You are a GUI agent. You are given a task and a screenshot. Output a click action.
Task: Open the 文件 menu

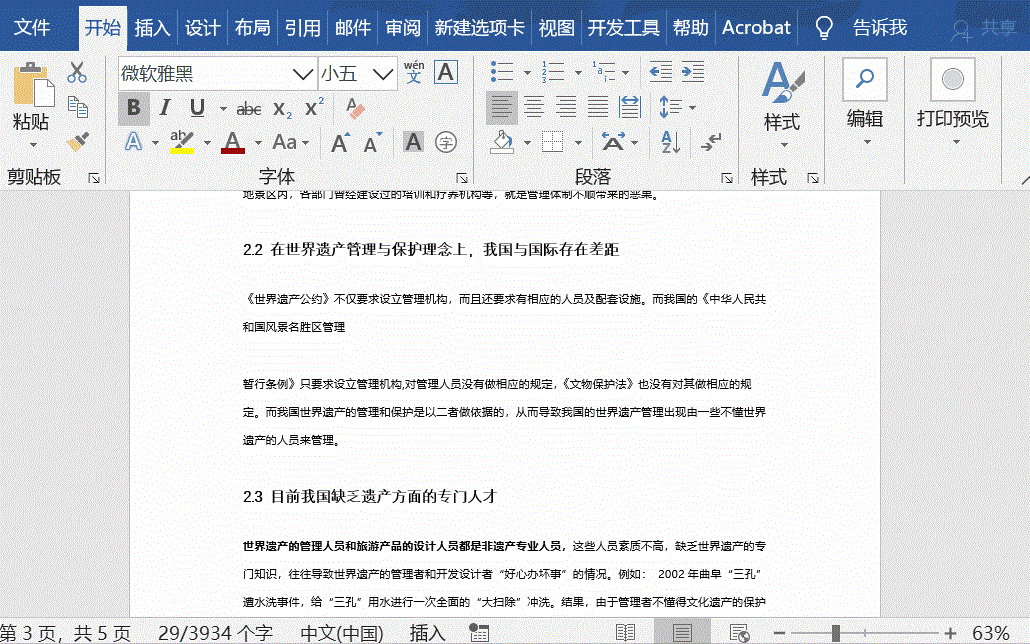click(34, 27)
